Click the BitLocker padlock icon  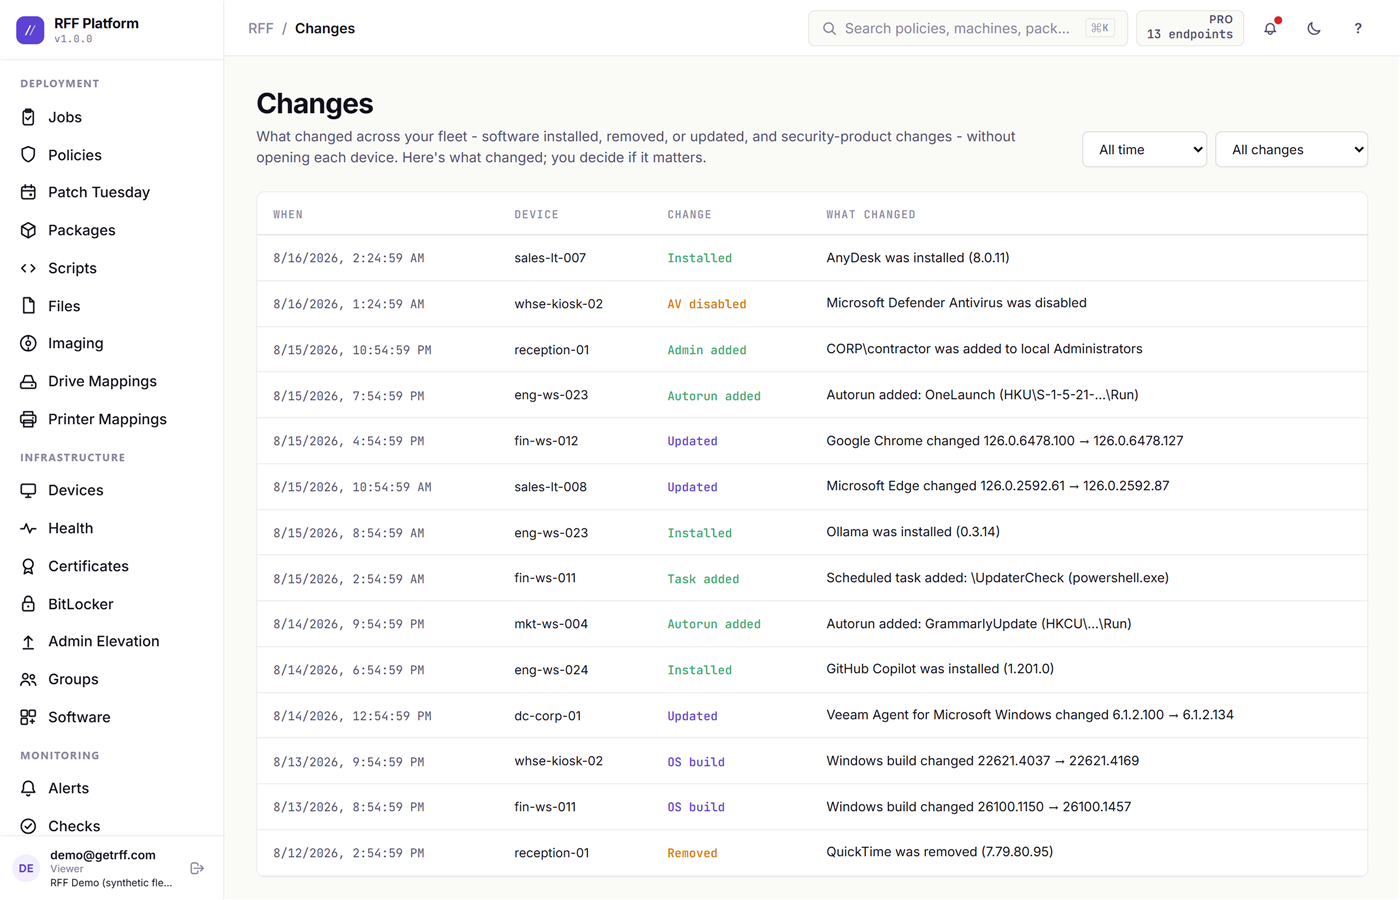tap(28, 604)
